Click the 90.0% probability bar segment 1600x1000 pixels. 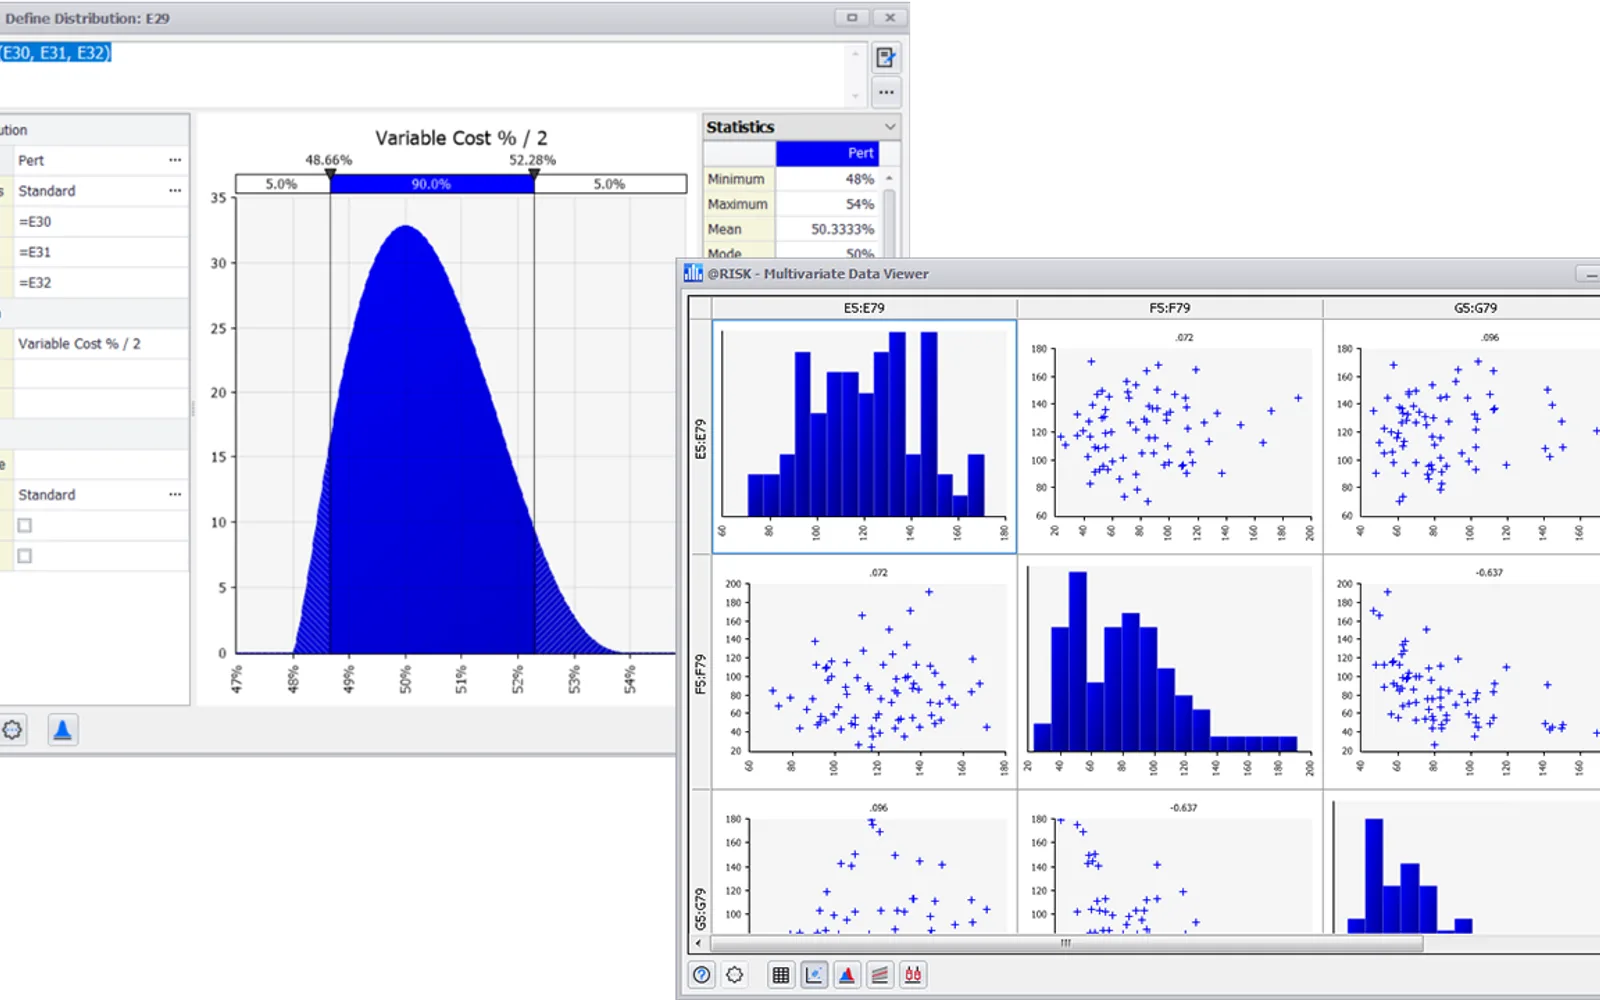coord(432,184)
